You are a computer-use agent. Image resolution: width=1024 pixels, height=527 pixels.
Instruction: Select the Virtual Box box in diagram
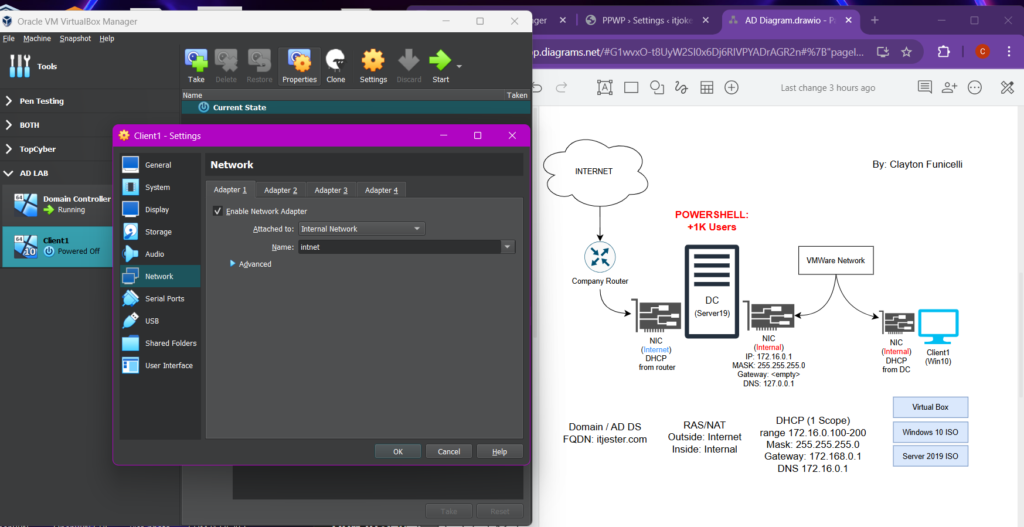(930, 407)
